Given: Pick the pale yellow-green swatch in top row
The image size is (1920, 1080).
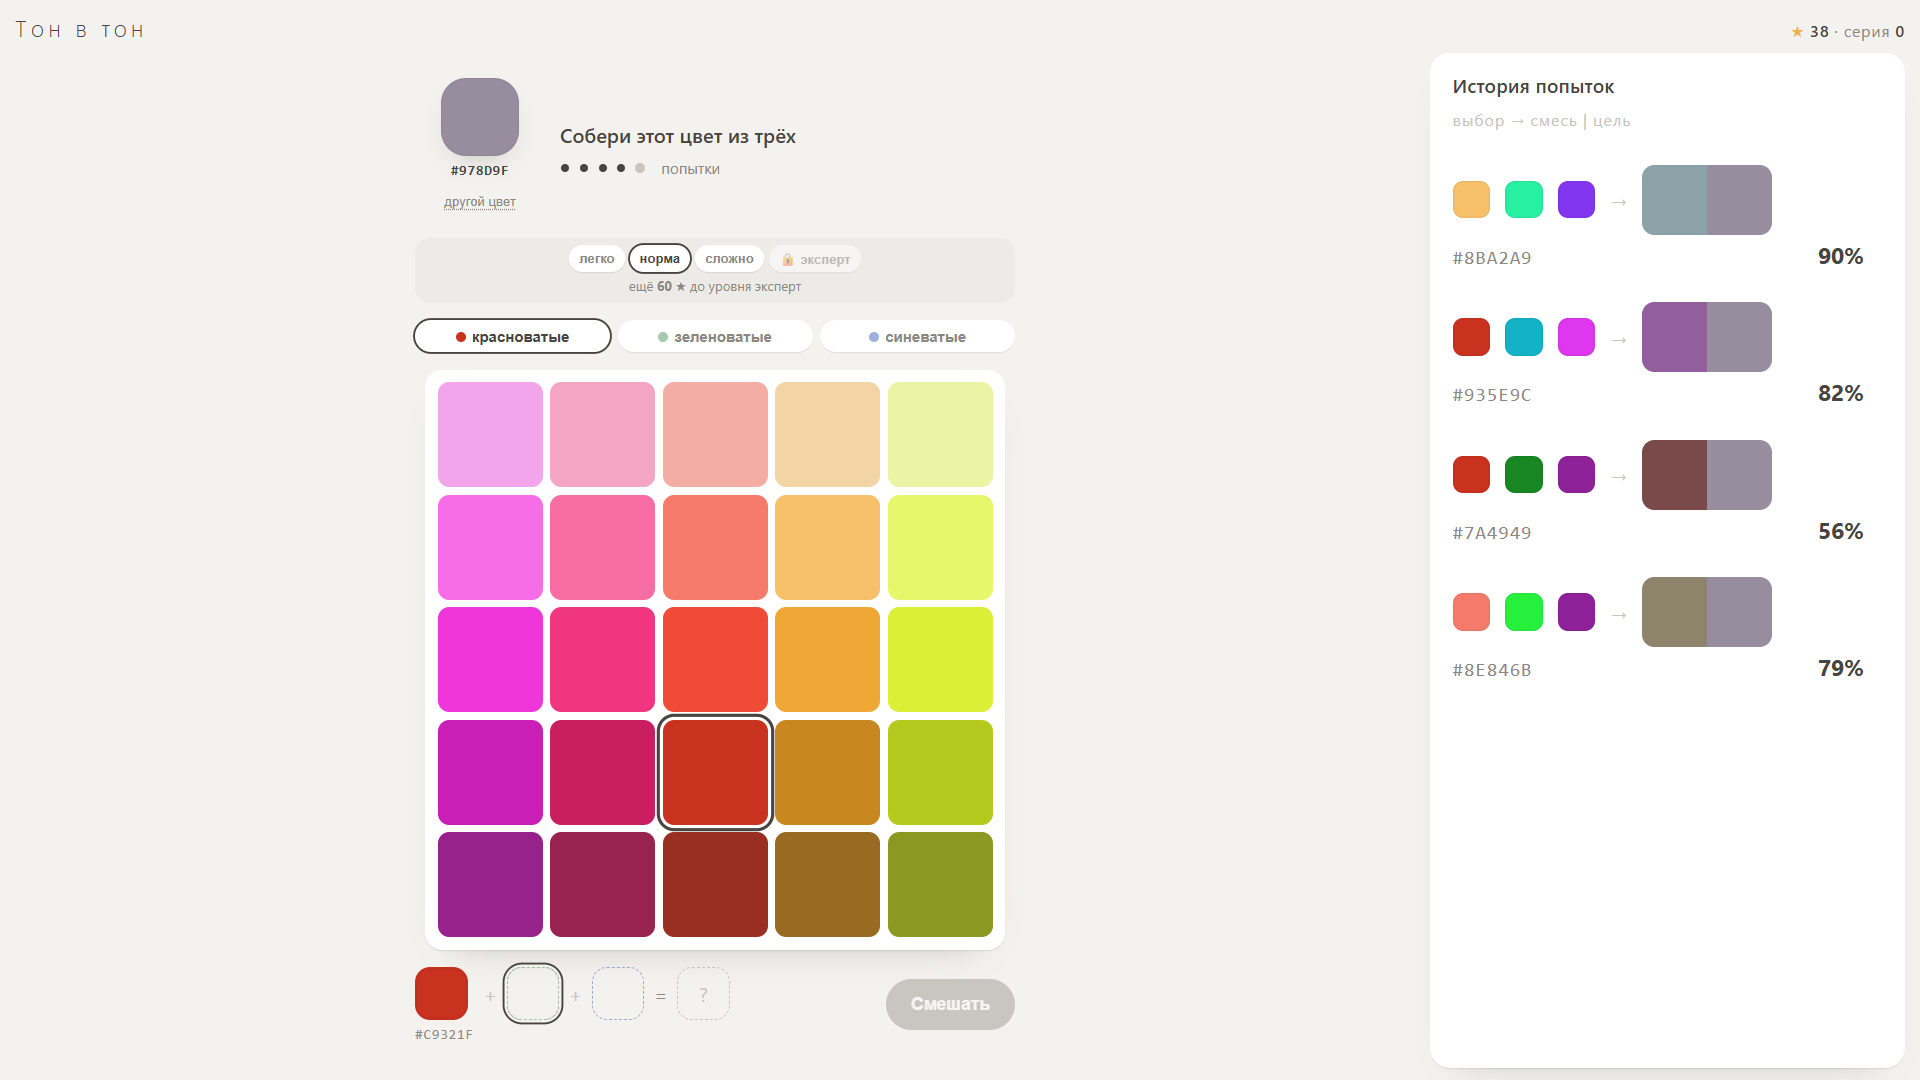Looking at the screenshot, I should (x=940, y=435).
